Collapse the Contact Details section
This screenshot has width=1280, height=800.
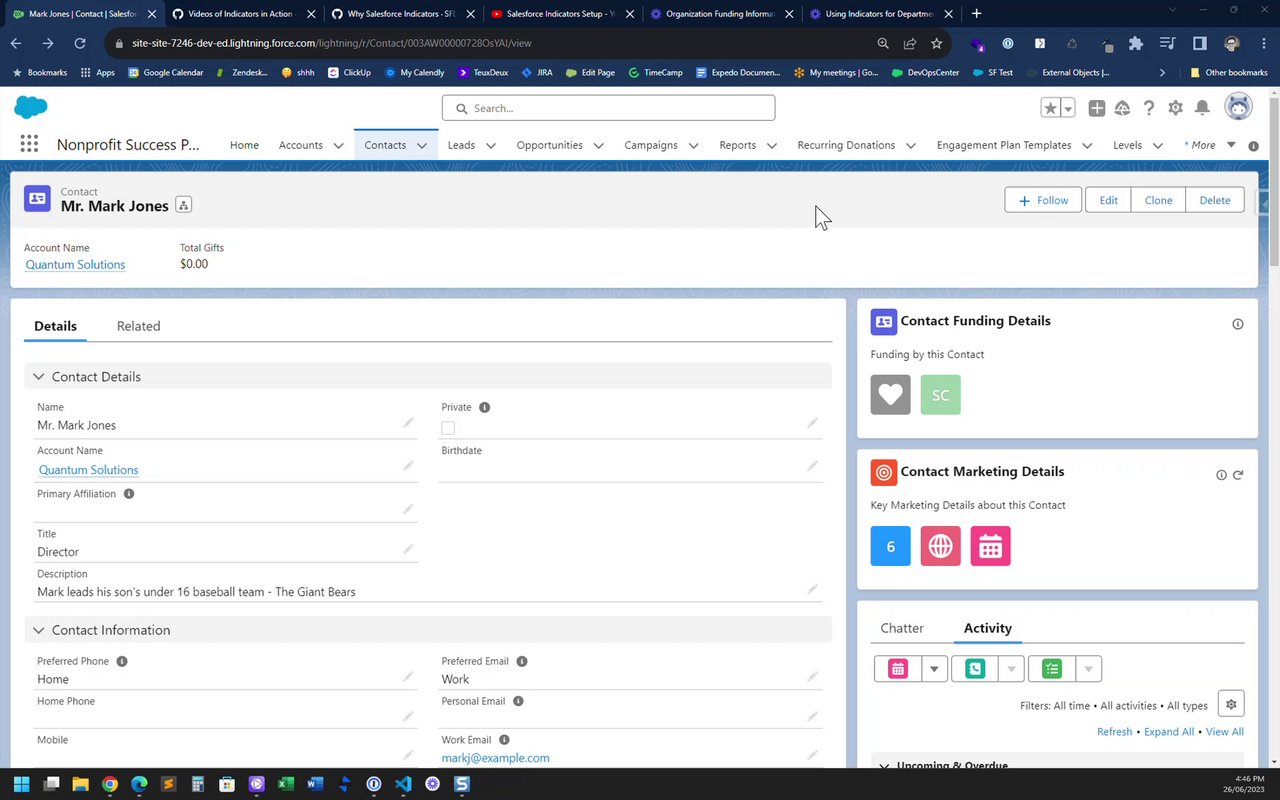click(39, 377)
